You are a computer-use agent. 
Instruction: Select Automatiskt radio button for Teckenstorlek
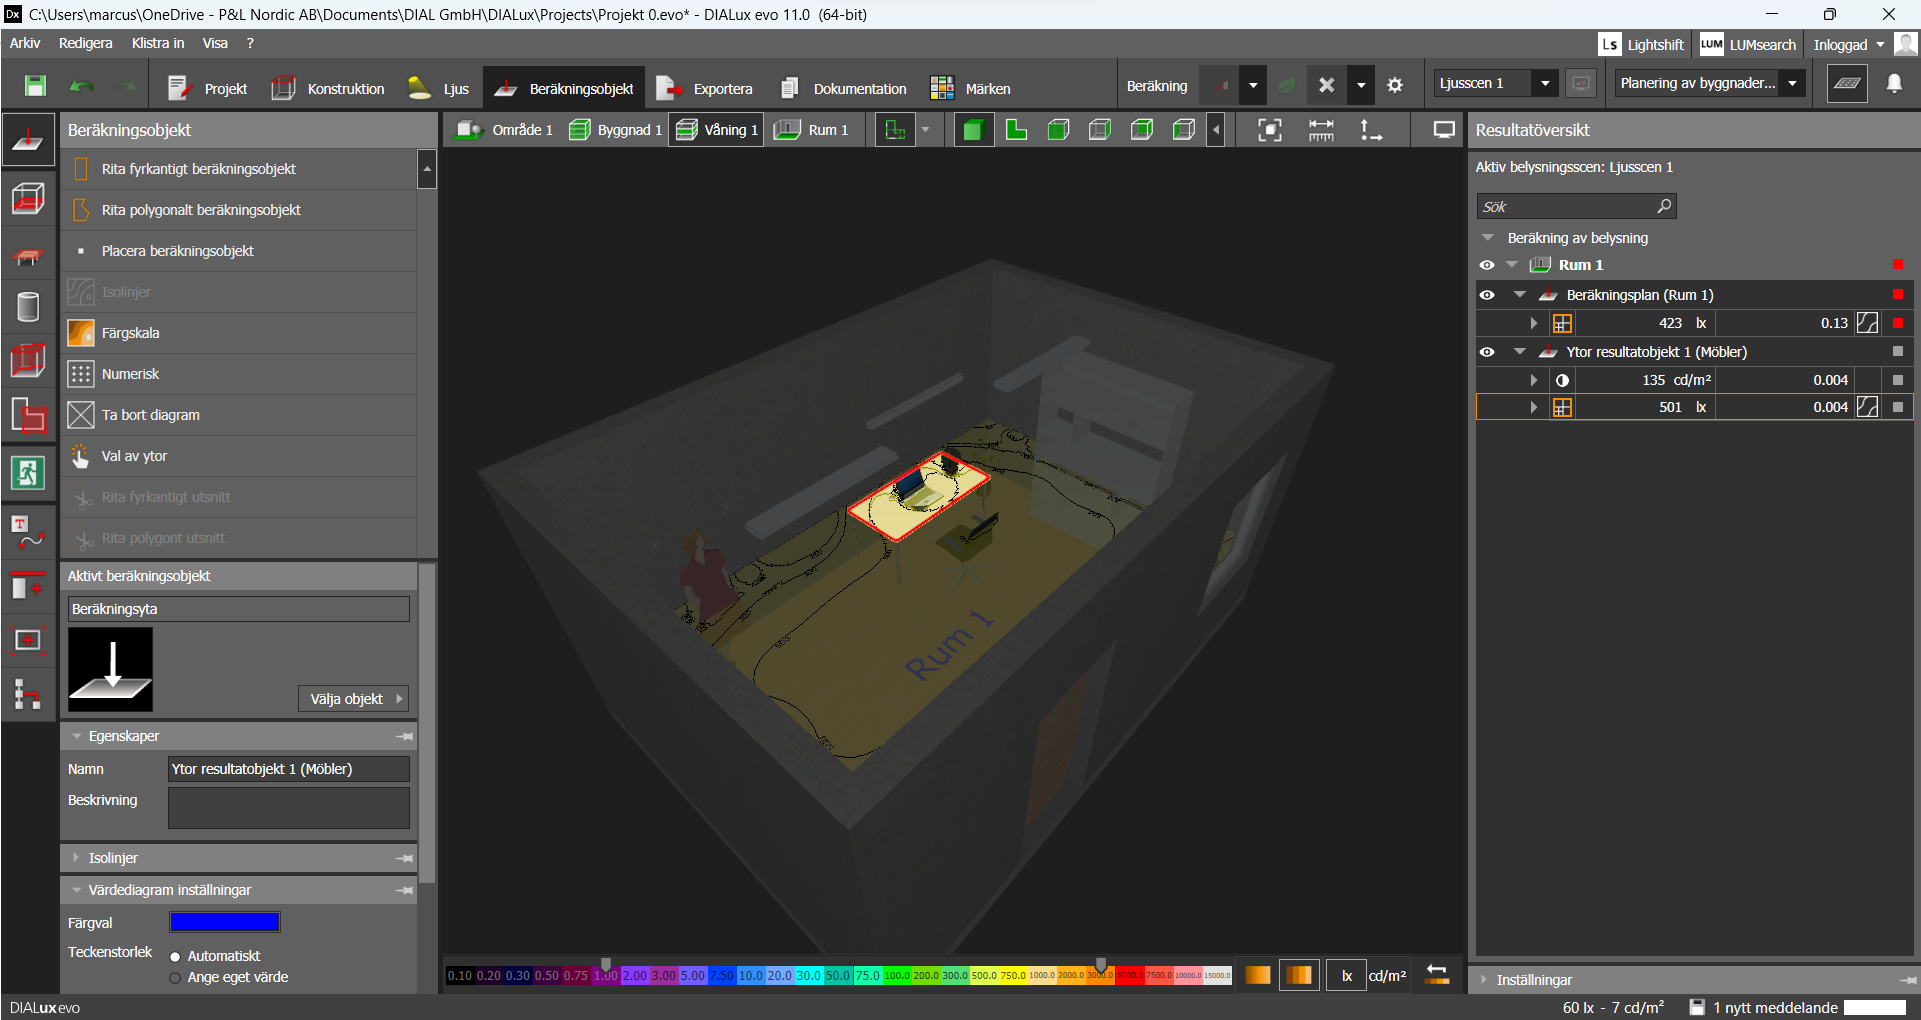[x=175, y=957]
